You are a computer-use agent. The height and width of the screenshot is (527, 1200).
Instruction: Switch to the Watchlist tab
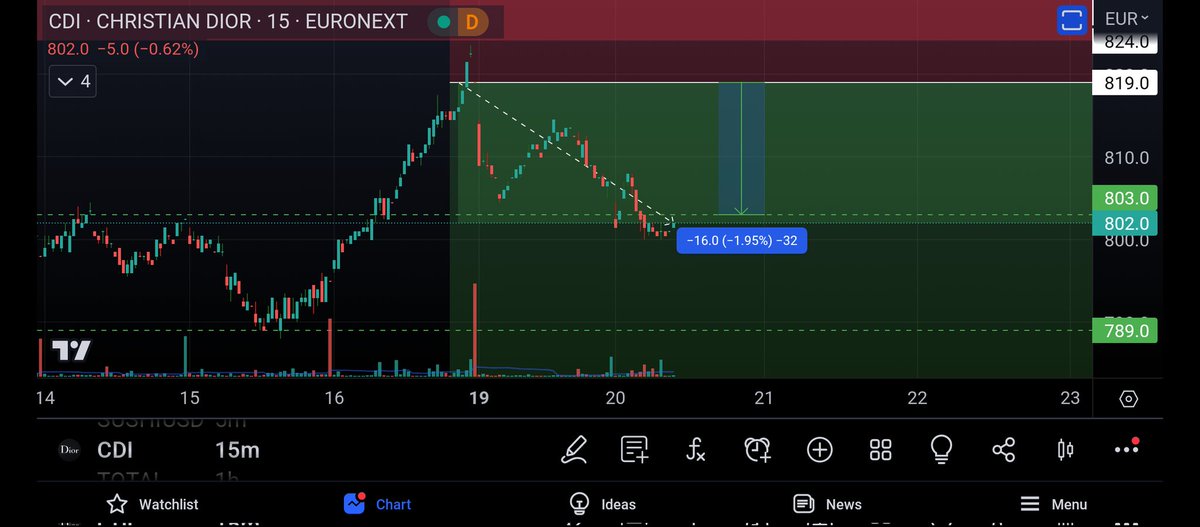tap(153, 504)
